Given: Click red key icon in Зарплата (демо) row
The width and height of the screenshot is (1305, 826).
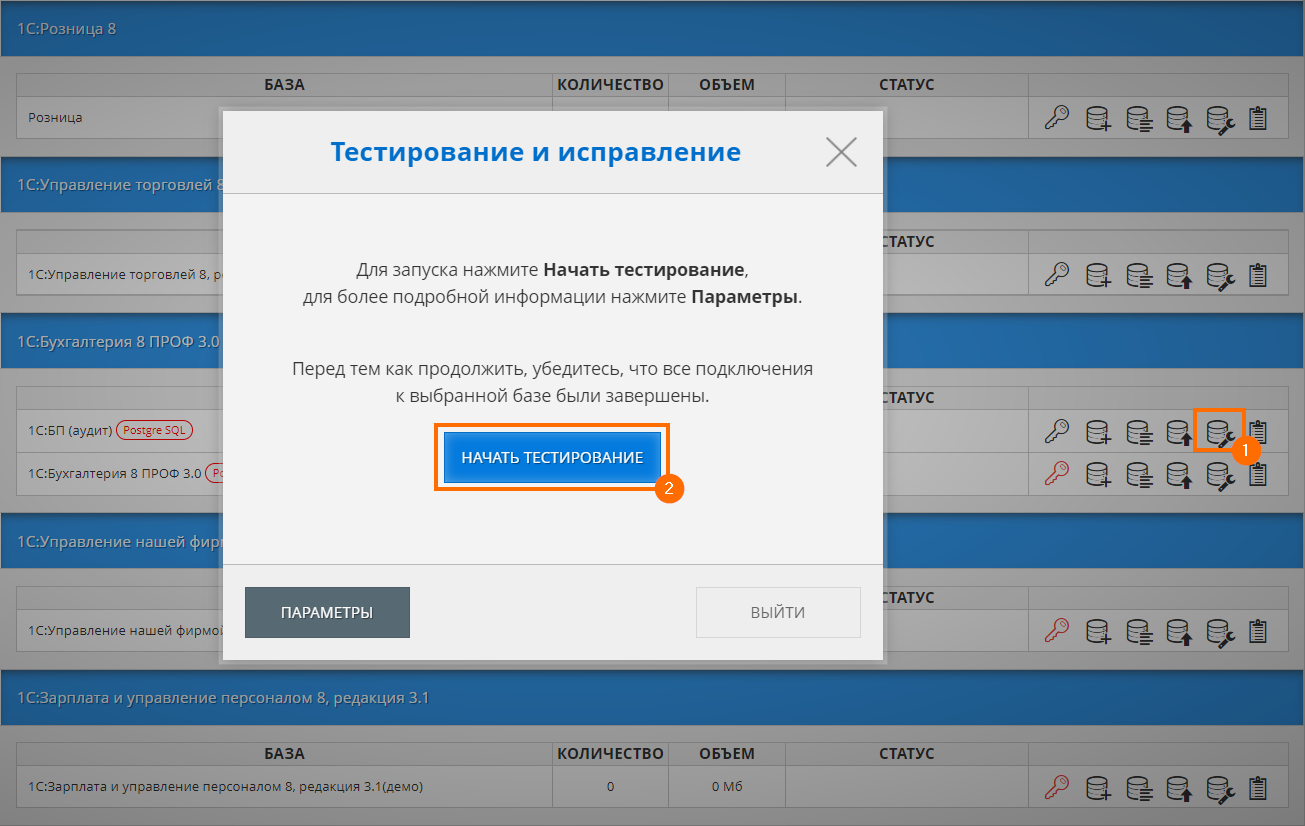Looking at the screenshot, I should click(1057, 787).
